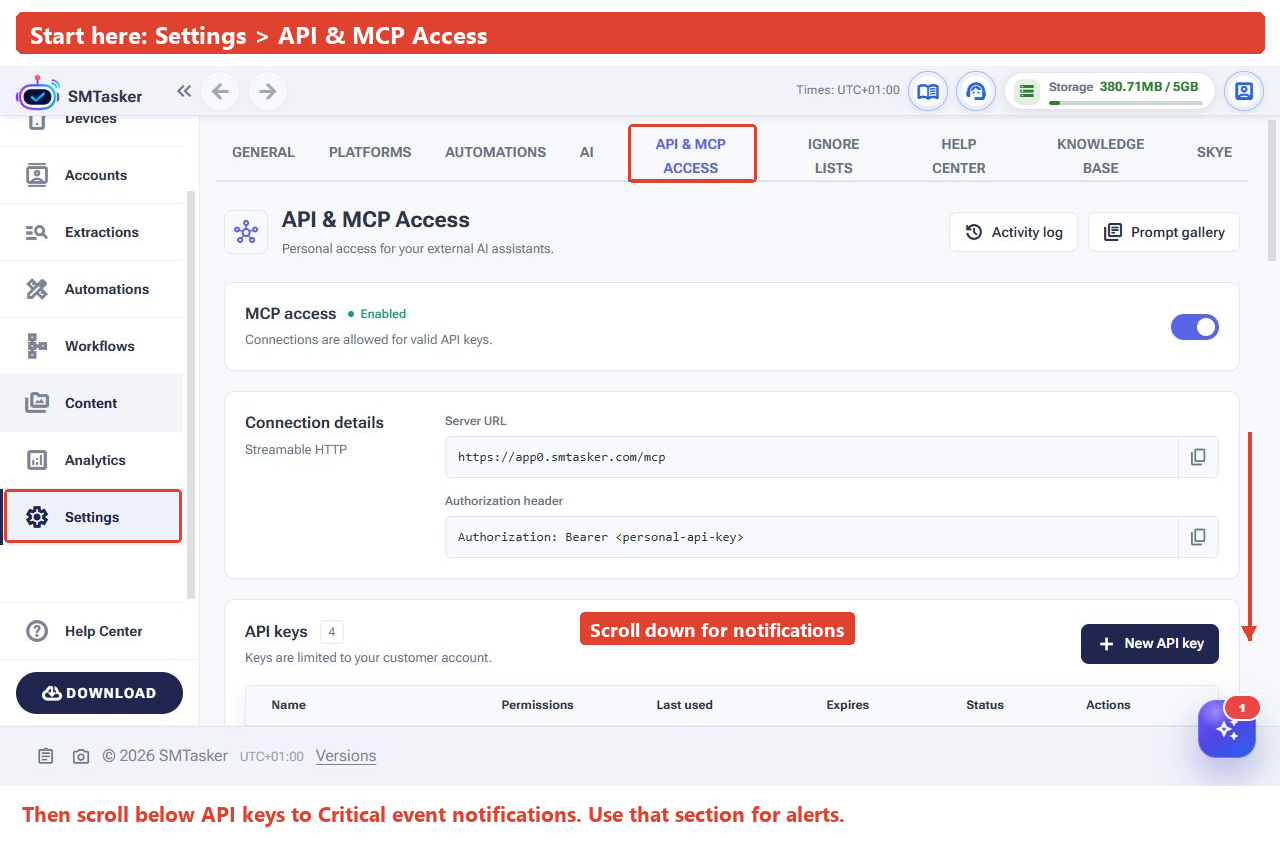
Task: Disable the MCP access toggle
Action: click(1195, 327)
